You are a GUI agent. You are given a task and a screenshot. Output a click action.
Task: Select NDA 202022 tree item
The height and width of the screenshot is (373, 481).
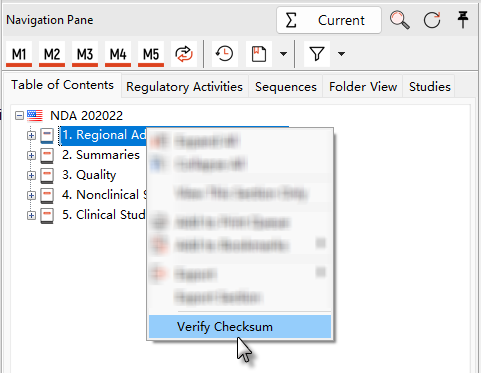pyautogui.click(x=86, y=116)
